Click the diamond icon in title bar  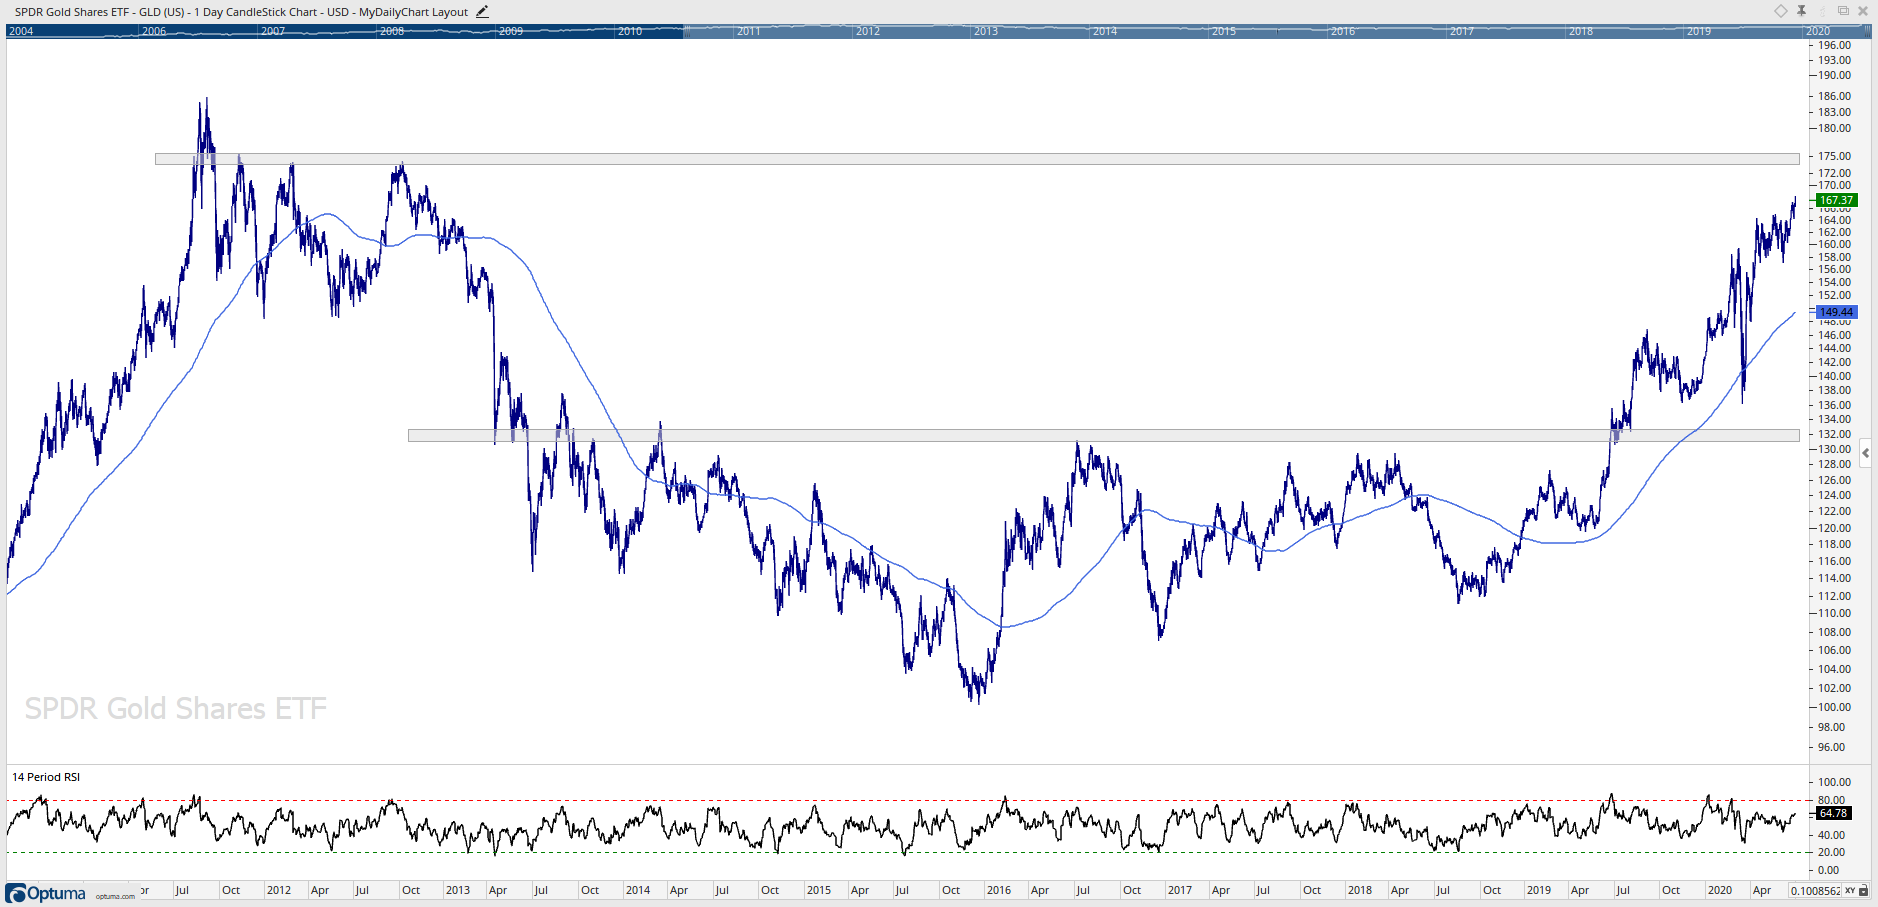(x=1781, y=11)
